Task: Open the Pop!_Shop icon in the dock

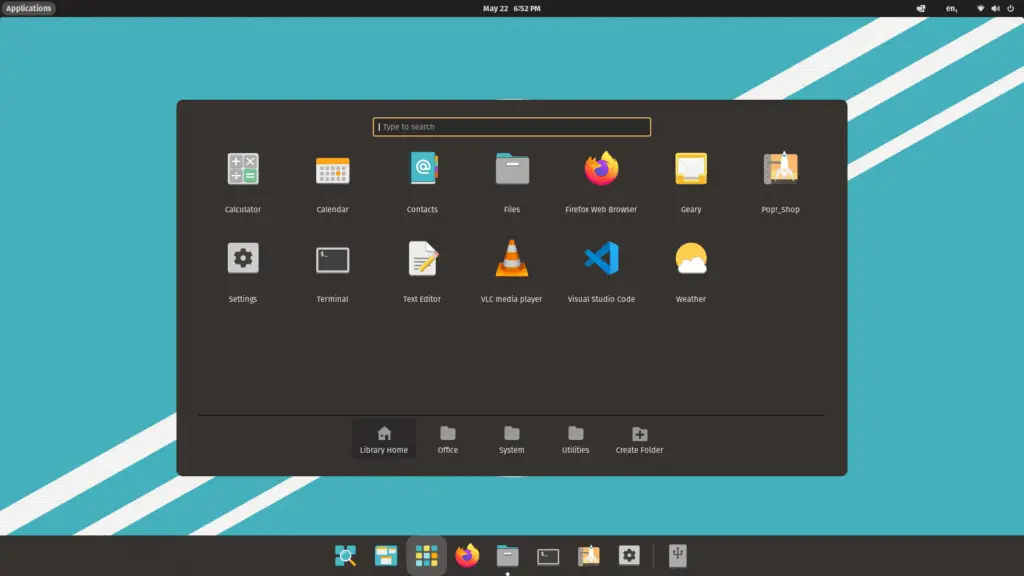Action: [588, 556]
